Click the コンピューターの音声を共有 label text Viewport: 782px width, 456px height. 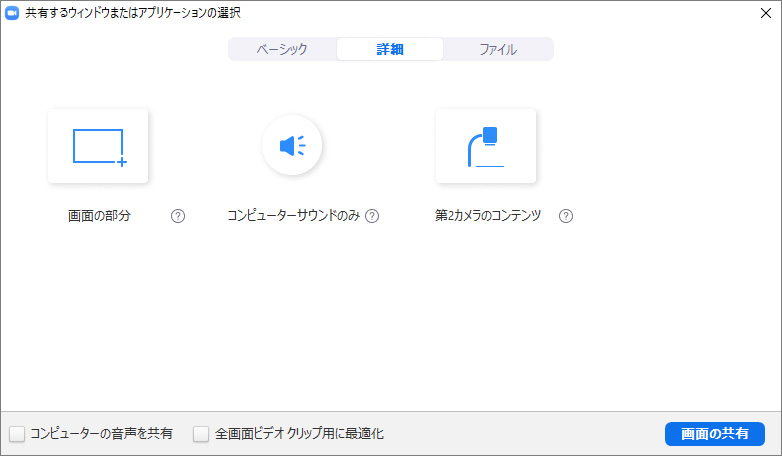pyautogui.click(x=101, y=434)
